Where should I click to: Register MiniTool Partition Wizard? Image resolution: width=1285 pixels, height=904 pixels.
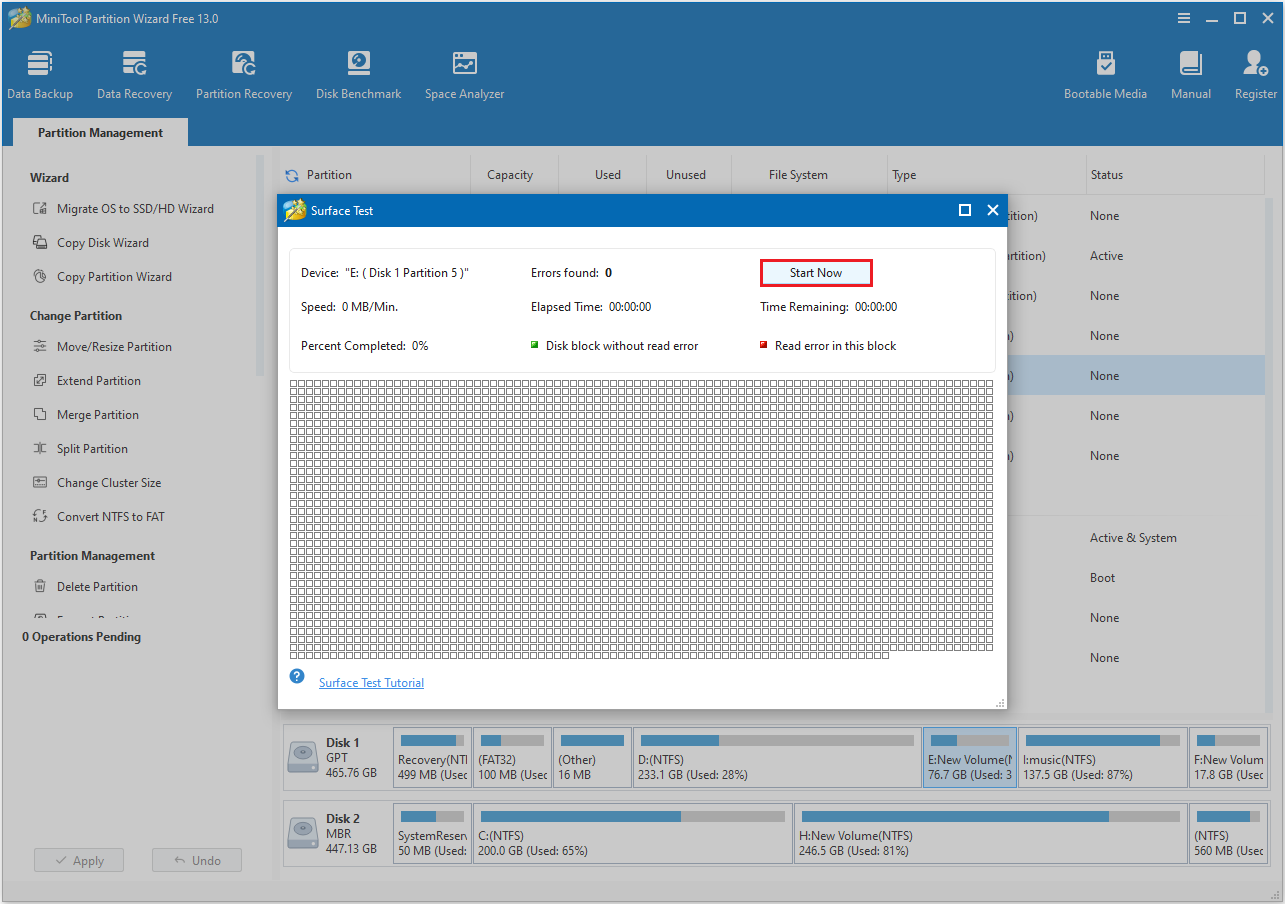point(1255,72)
